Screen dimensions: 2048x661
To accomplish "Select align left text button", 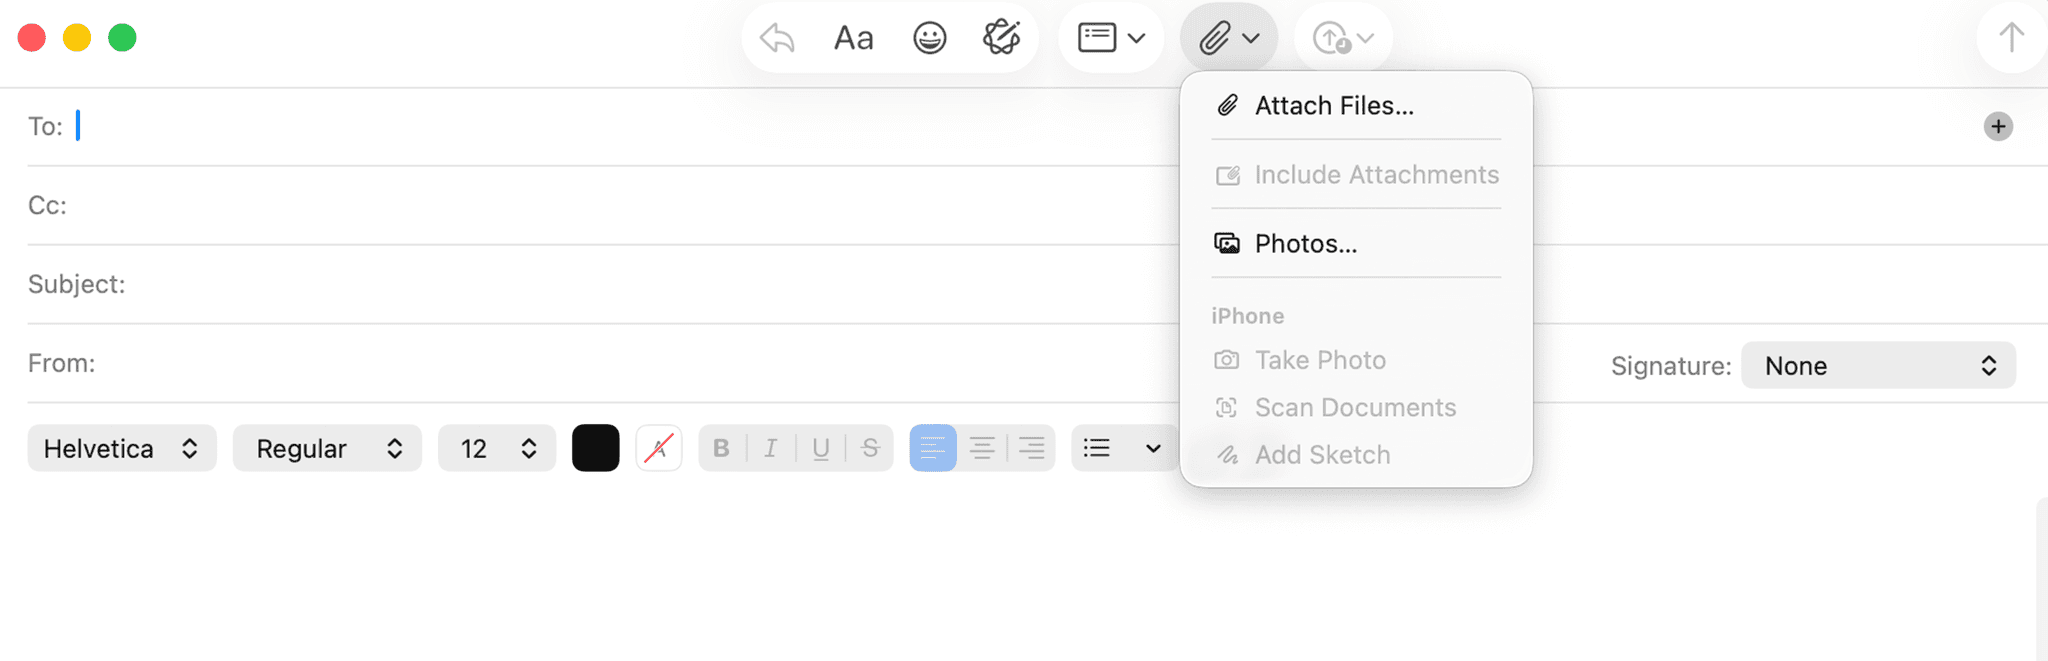I will tap(933, 448).
